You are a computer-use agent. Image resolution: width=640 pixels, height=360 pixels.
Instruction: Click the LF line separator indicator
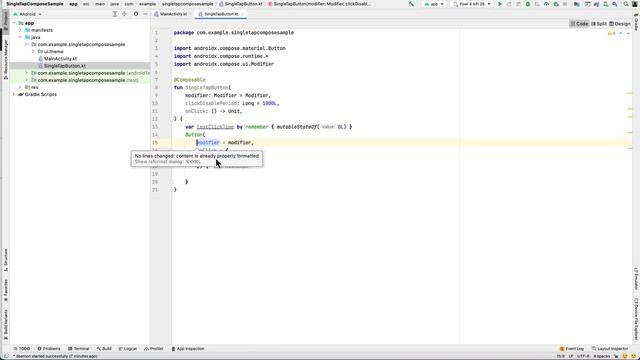(x=571, y=356)
